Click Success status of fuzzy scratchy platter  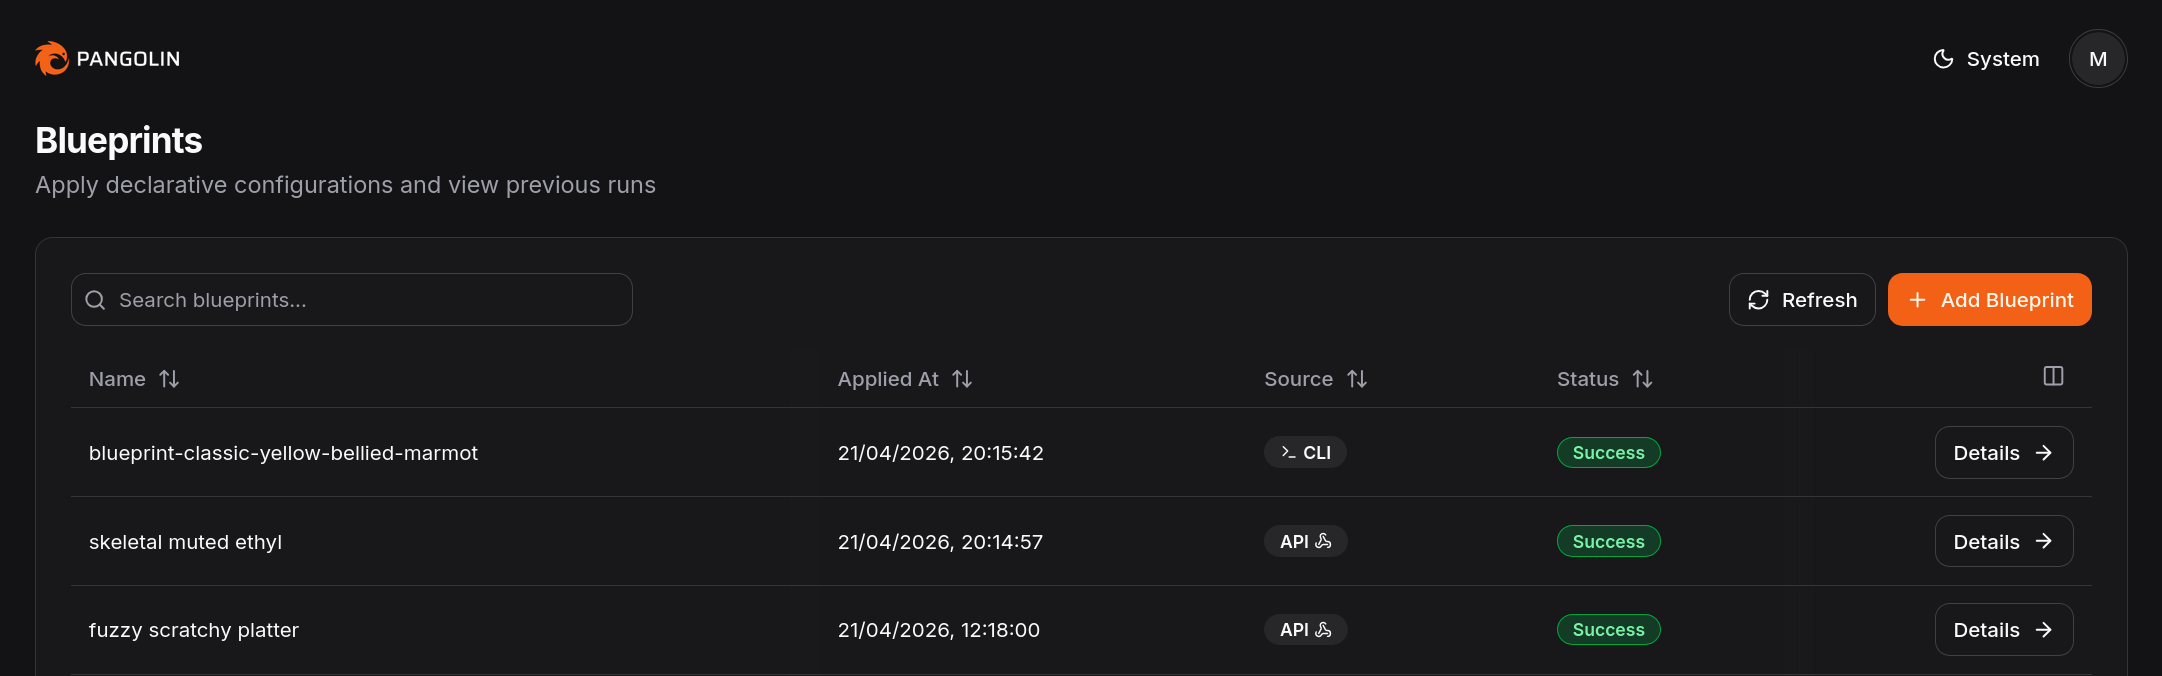pyautogui.click(x=1608, y=630)
